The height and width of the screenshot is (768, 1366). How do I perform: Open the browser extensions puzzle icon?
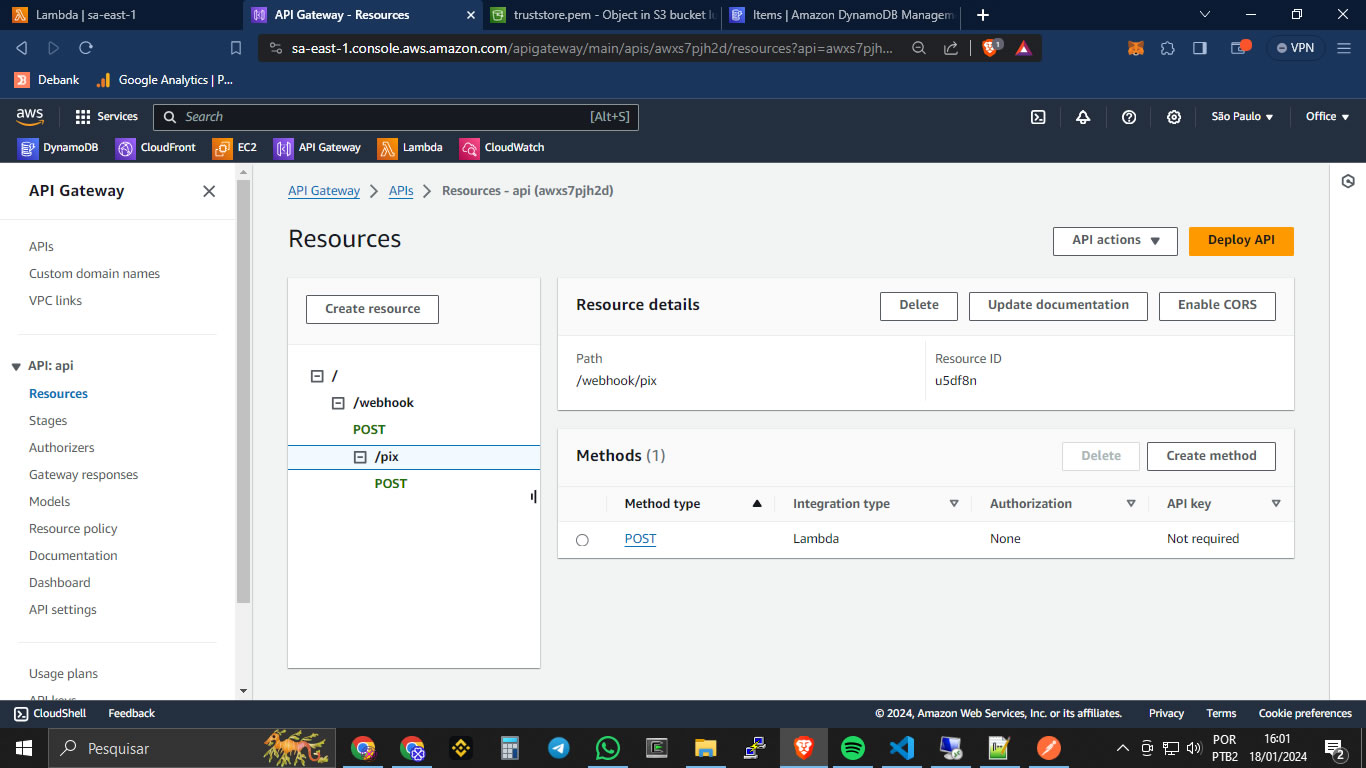pyautogui.click(x=1167, y=48)
